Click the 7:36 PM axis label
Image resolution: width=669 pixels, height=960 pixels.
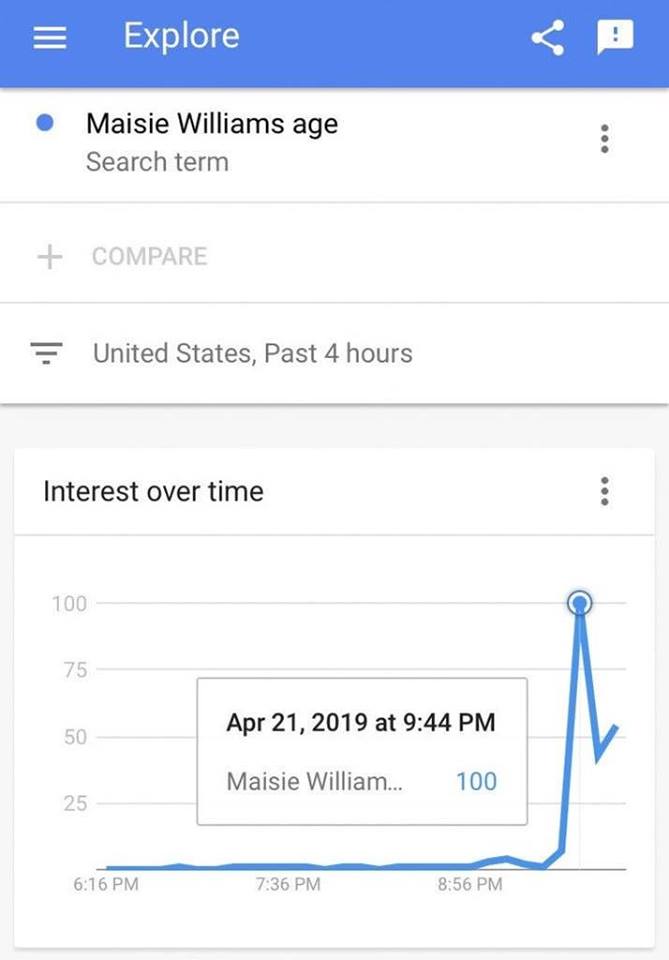[x=288, y=884]
